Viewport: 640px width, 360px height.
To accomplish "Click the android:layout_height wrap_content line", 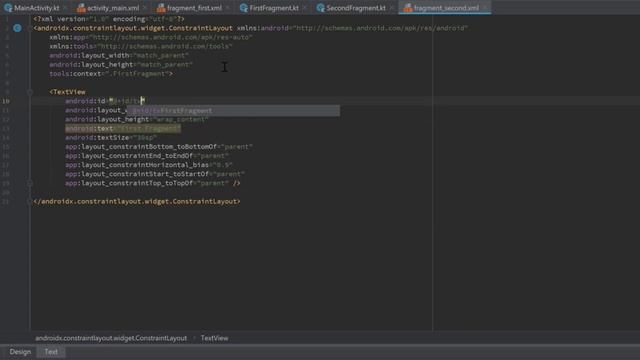I will pyautogui.click(x=137, y=119).
